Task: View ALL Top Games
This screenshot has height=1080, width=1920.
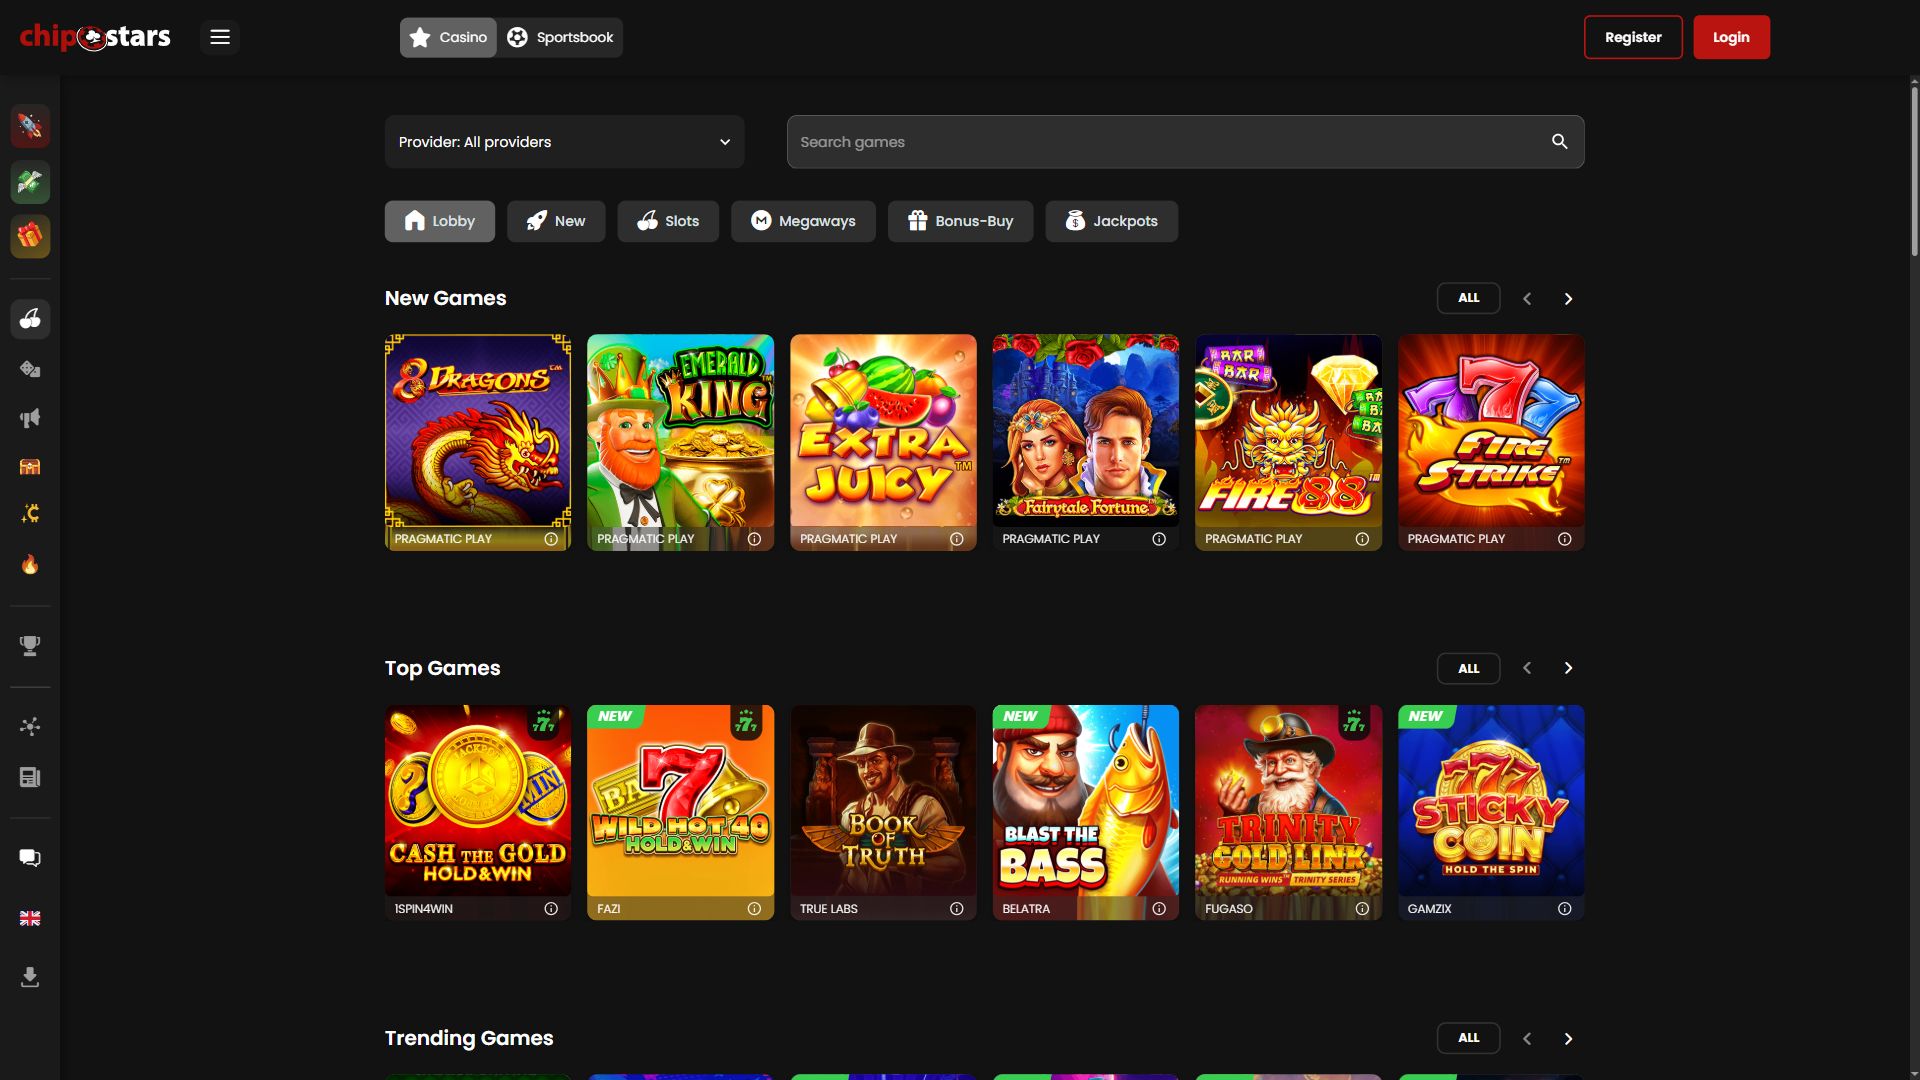Action: (1468, 669)
